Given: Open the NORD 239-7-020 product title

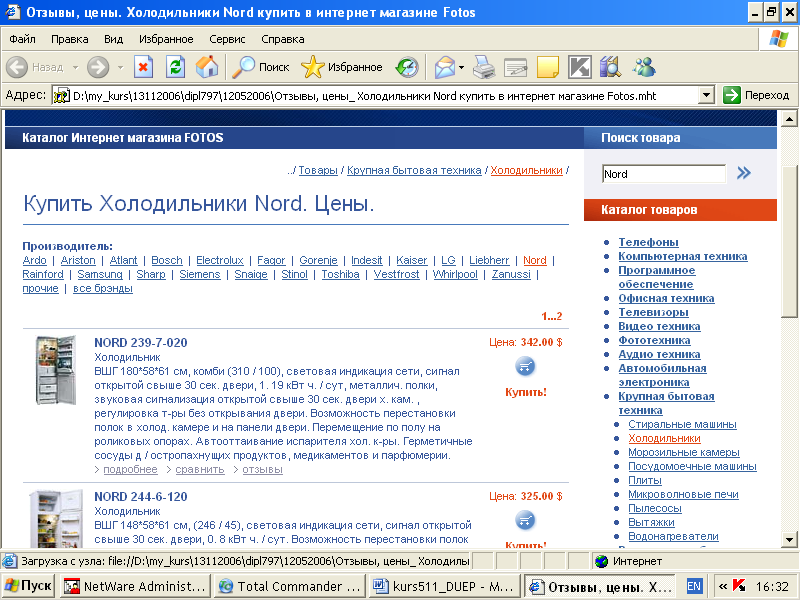Looking at the screenshot, I should (141, 342).
